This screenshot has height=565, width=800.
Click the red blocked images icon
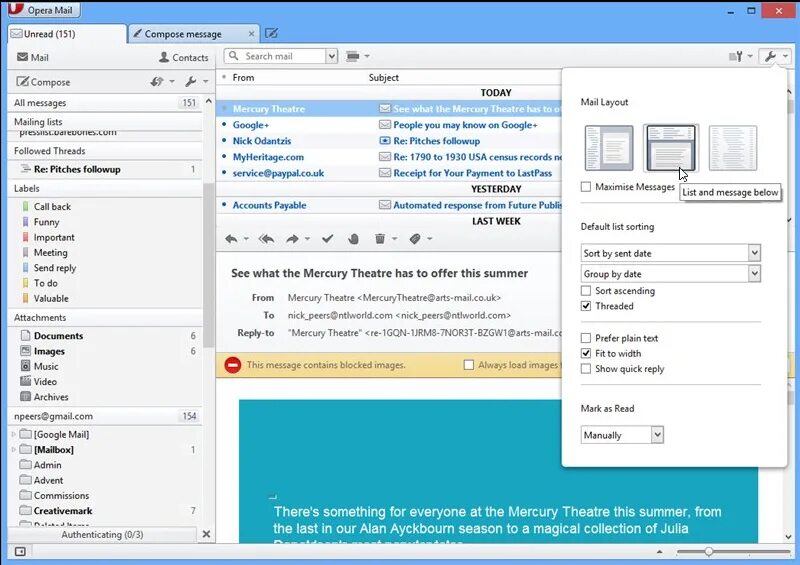point(233,365)
